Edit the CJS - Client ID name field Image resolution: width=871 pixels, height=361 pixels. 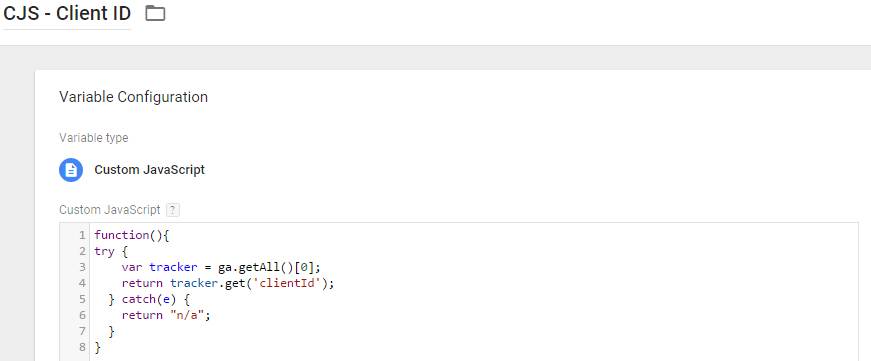click(x=67, y=13)
